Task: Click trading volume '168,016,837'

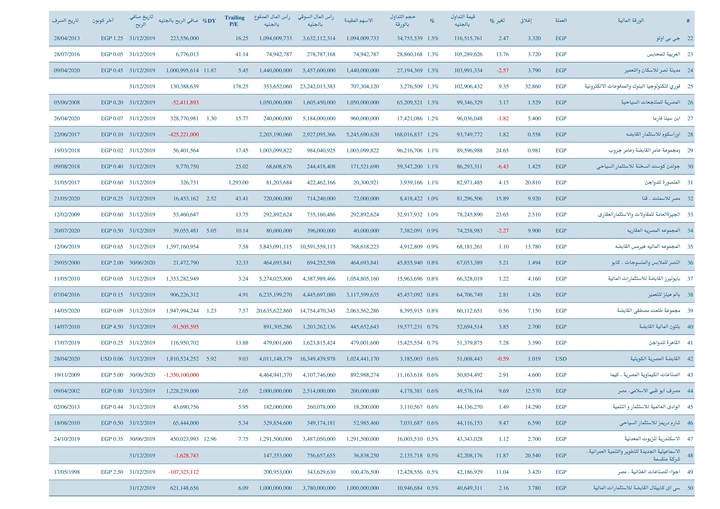Action: [x=408, y=135]
